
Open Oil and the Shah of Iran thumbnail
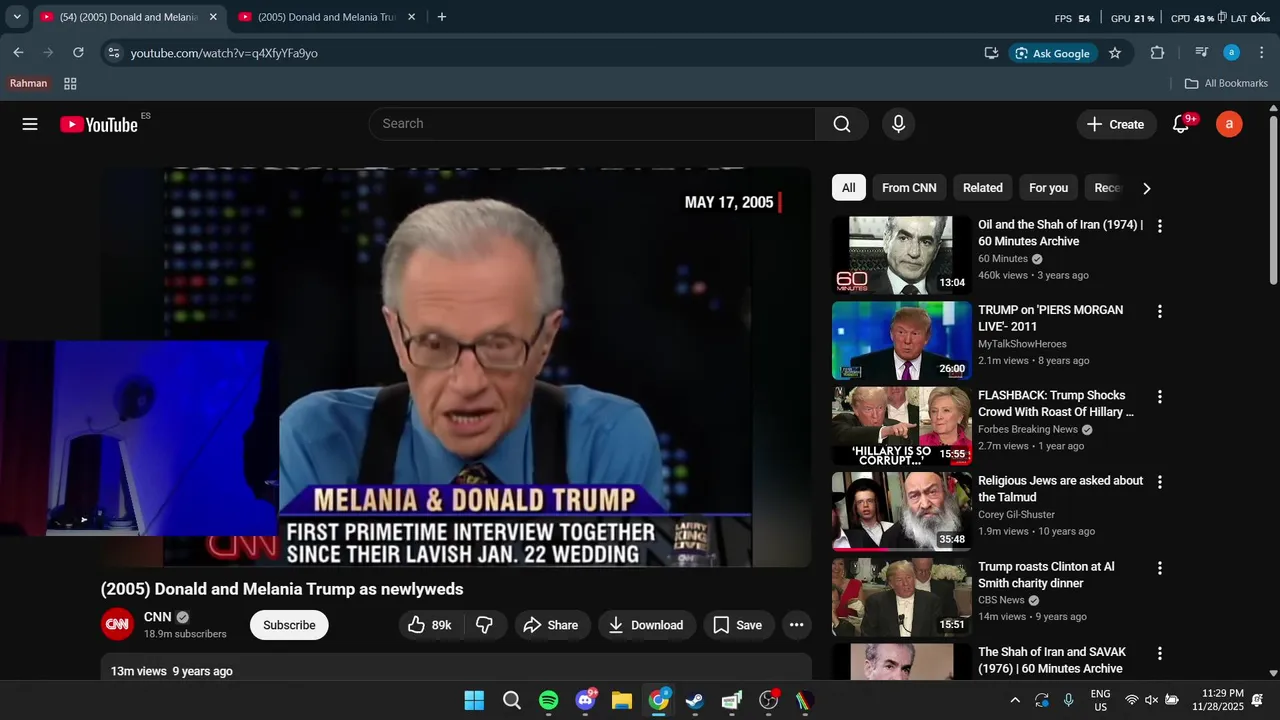tap(902, 255)
